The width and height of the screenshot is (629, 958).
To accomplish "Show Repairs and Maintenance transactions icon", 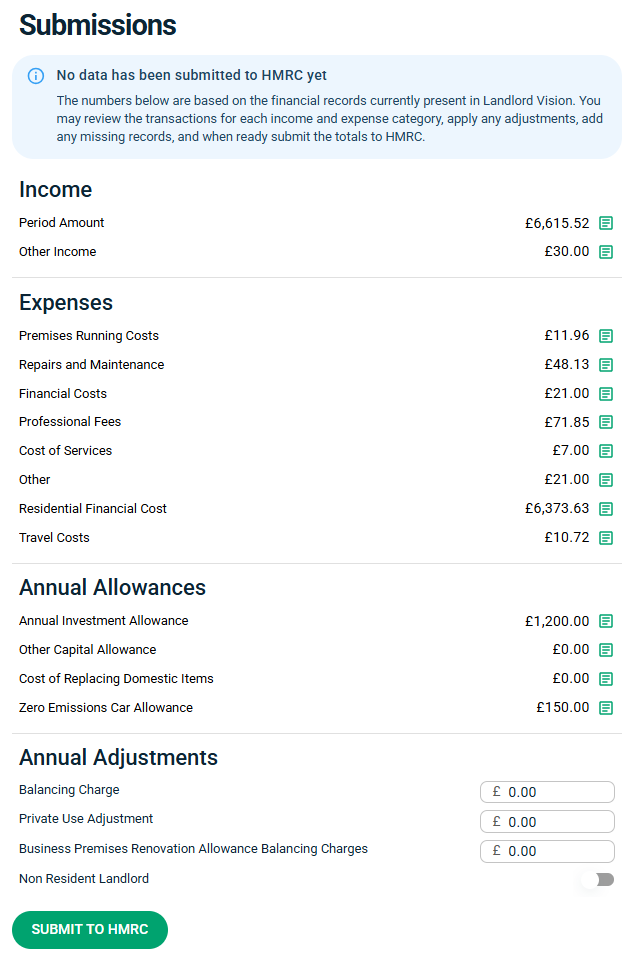I will [x=605, y=365].
